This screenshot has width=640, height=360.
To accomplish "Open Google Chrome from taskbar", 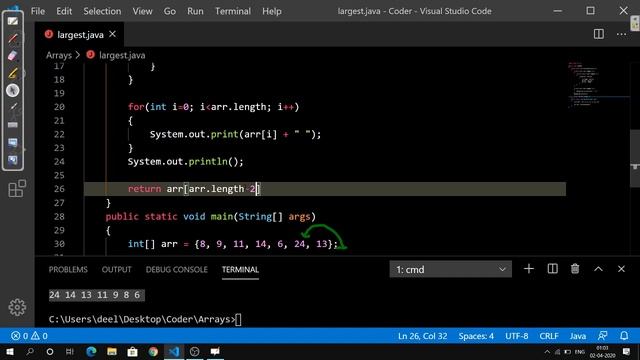I will click(x=153, y=351).
